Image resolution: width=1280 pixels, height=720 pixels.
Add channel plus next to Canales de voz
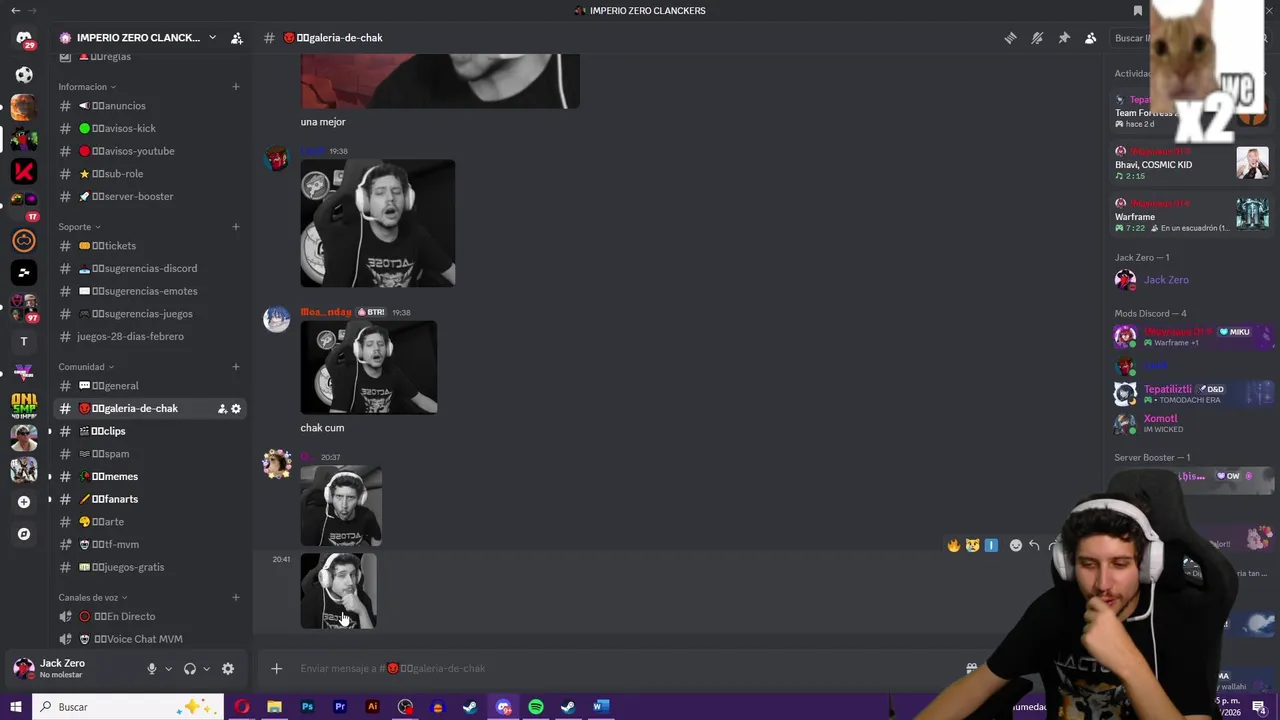pyautogui.click(x=236, y=598)
